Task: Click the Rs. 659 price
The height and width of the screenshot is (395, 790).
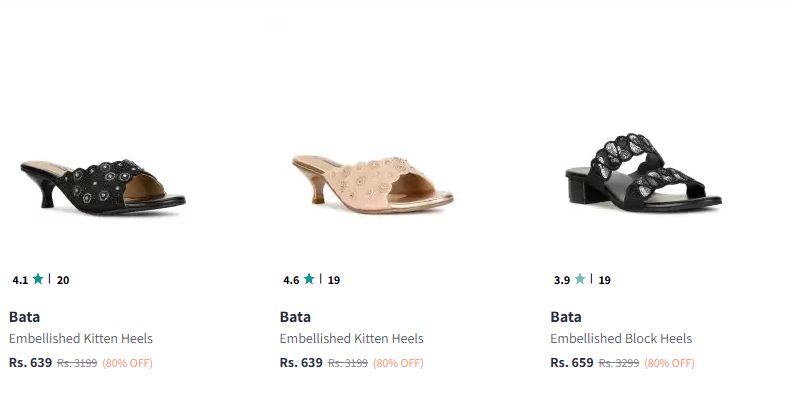Action: [572, 362]
